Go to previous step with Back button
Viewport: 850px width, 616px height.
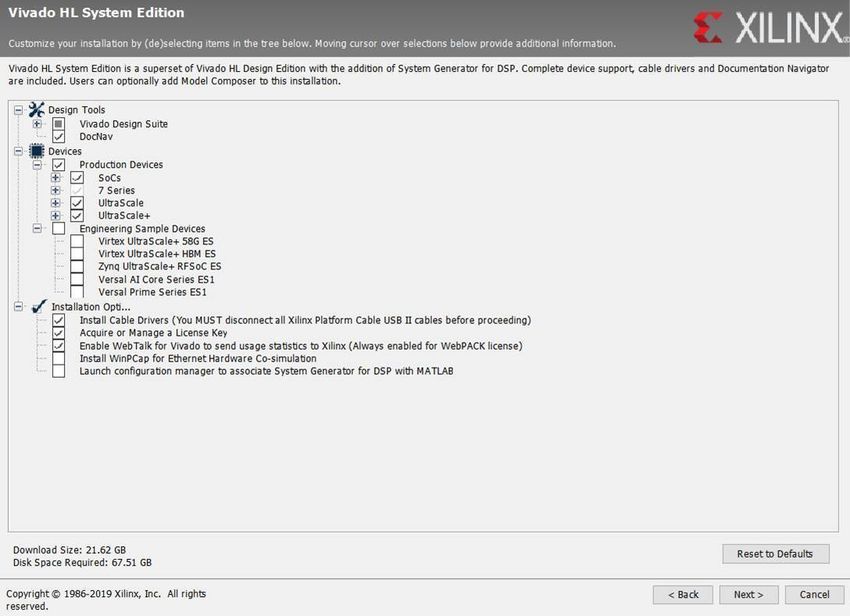tap(683, 594)
